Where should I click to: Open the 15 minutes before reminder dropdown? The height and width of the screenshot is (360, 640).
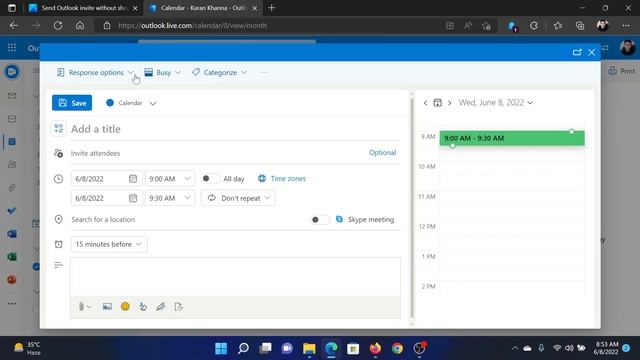coord(109,244)
